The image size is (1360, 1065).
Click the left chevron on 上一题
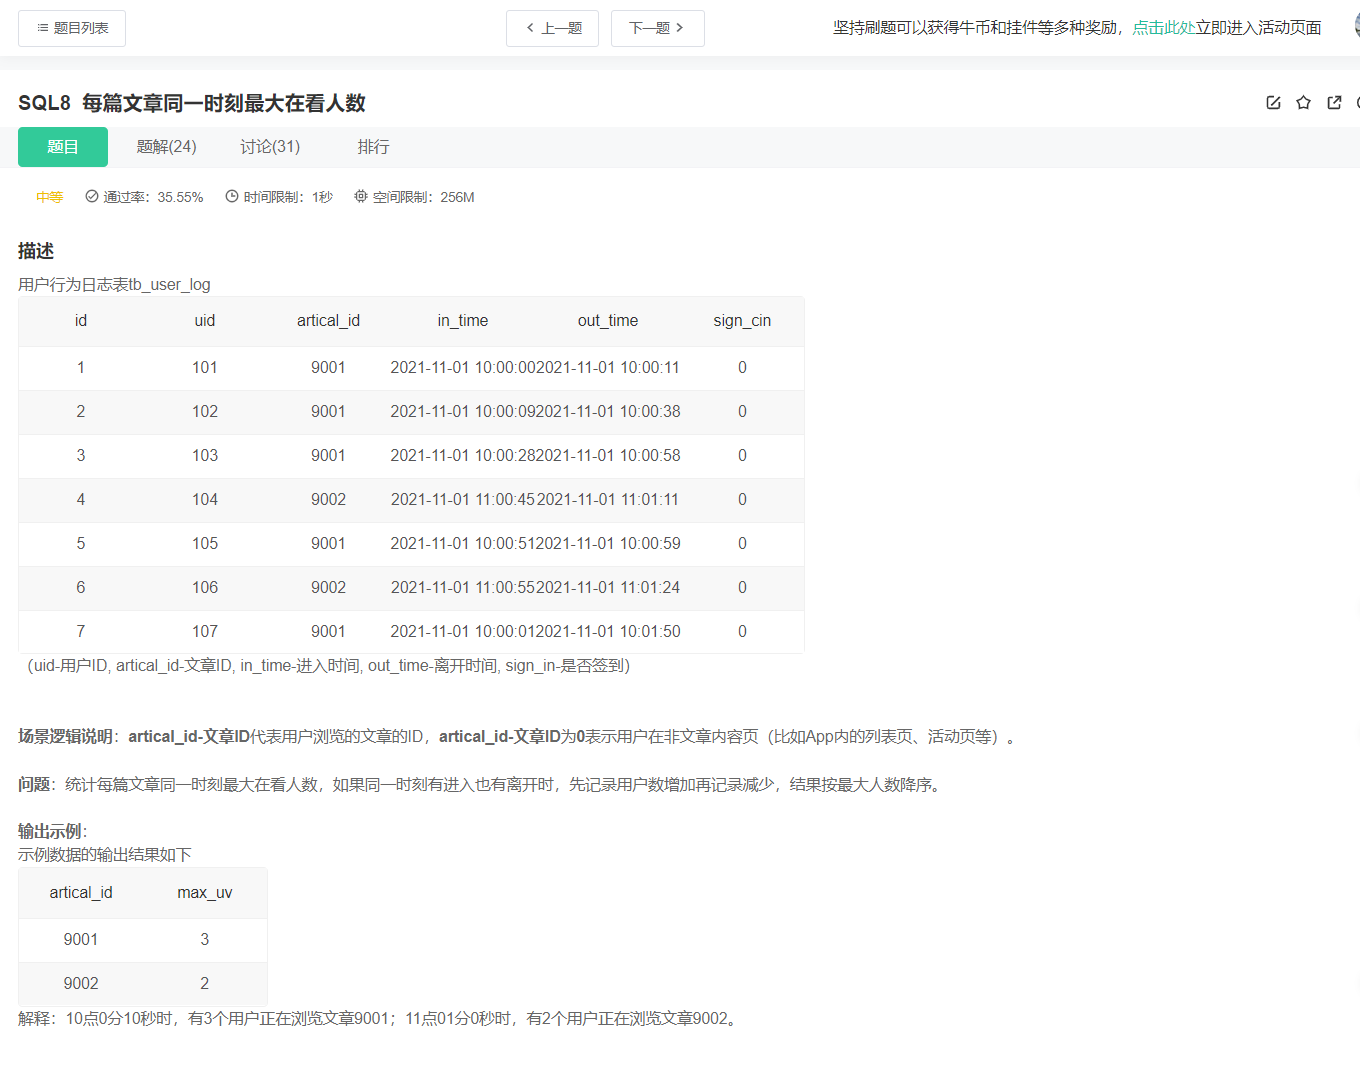[x=530, y=28]
